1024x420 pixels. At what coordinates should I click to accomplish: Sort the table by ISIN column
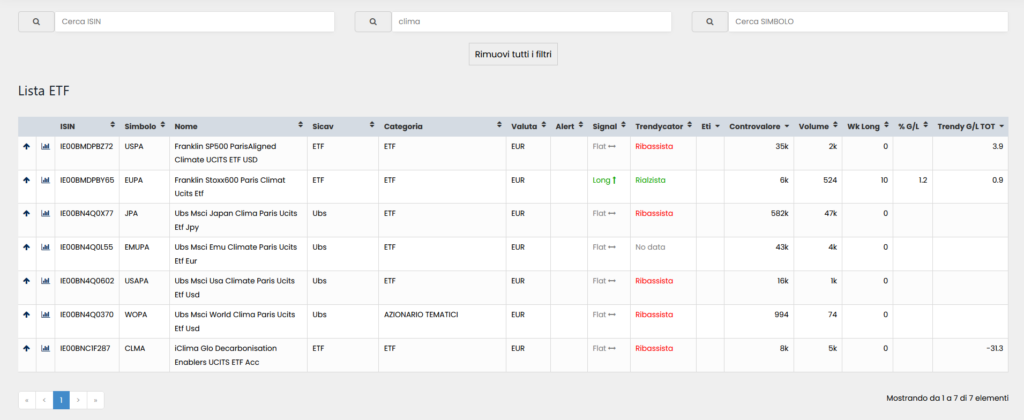point(86,127)
